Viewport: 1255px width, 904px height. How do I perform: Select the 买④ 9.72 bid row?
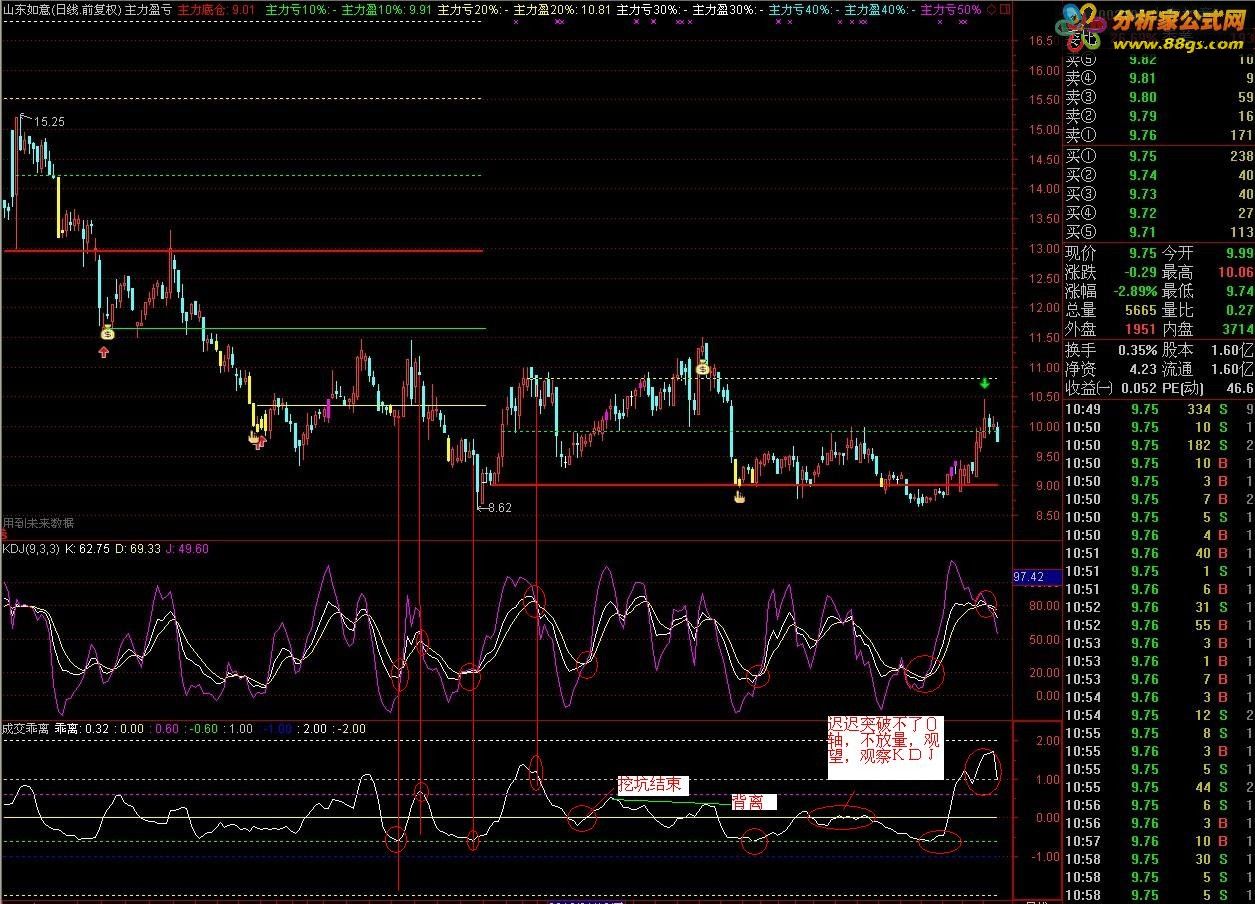tap(1159, 213)
